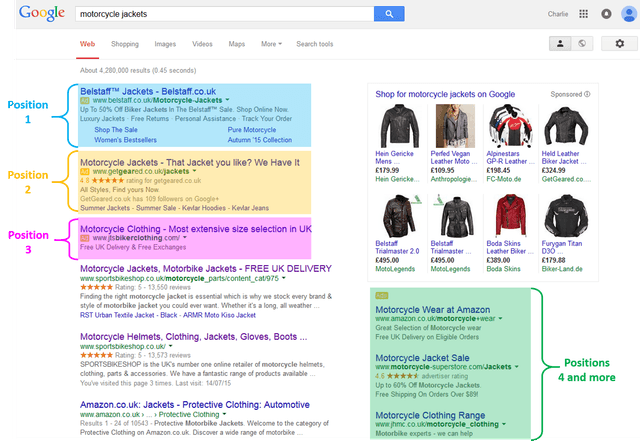Expand arrow beside jhmc.co.uk/motorcycle_clothing URL
640x441 pixels.
(x=504, y=424)
